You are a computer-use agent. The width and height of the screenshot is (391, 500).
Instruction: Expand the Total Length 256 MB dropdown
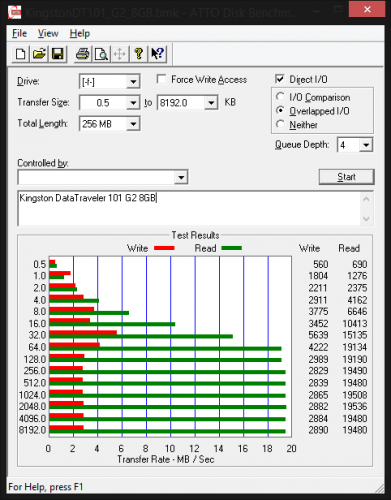click(x=133, y=124)
